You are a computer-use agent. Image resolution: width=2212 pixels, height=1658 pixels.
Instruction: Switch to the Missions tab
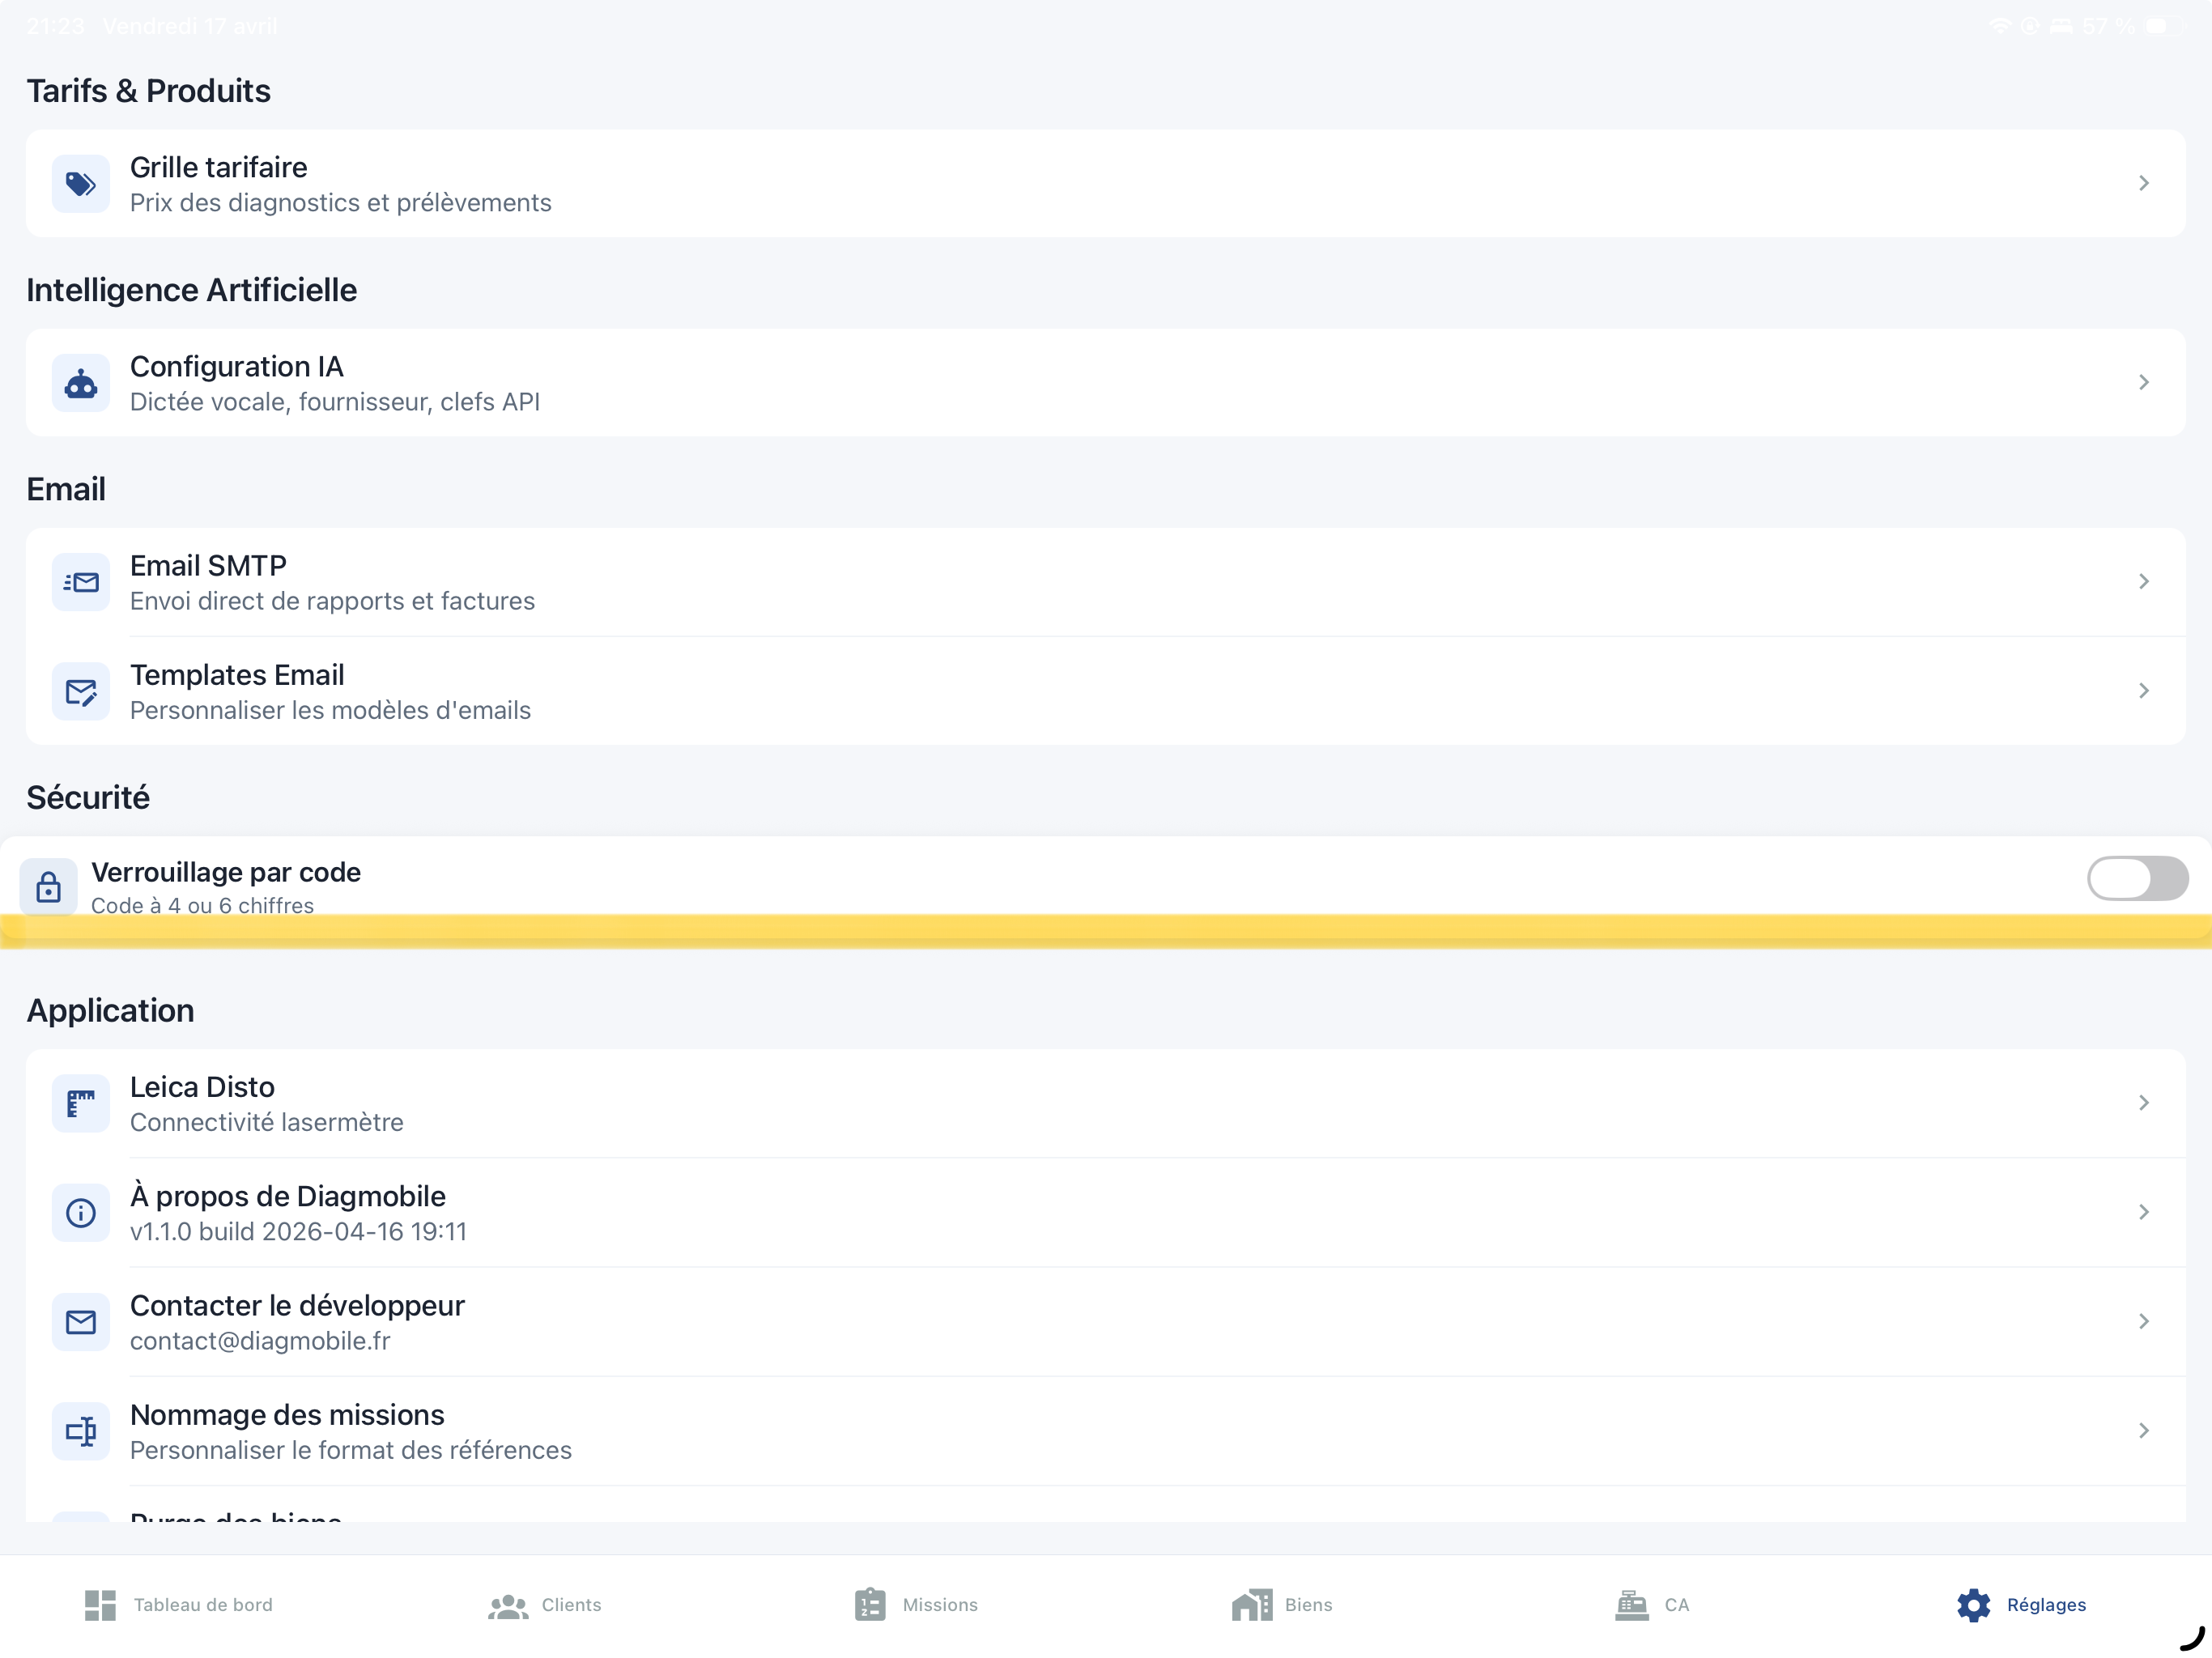914,1605
